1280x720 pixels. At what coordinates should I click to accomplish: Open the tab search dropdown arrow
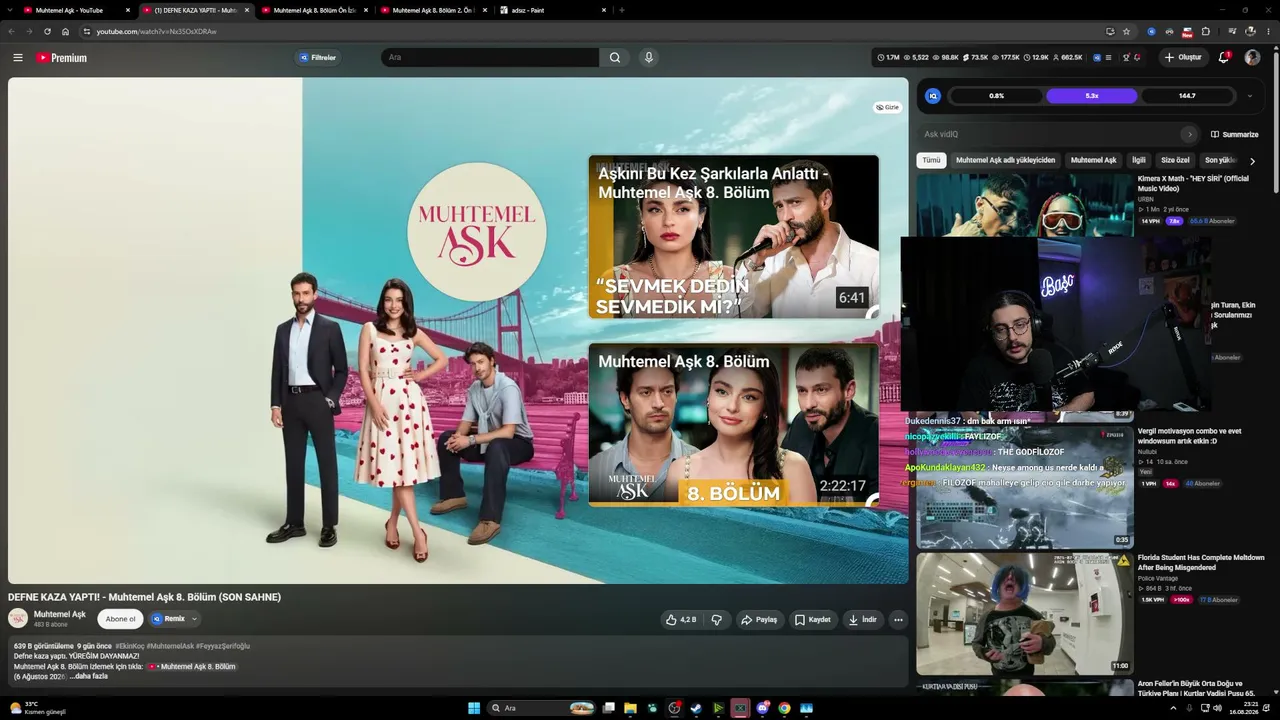click(x=9, y=10)
